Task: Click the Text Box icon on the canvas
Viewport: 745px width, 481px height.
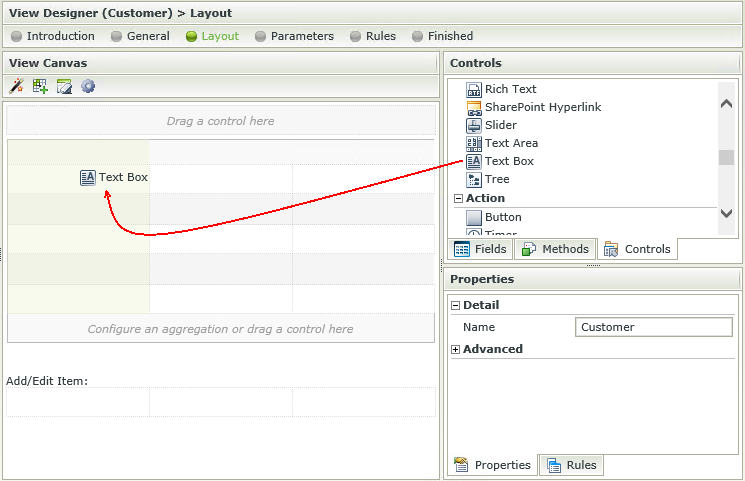Action: (x=87, y=177)
